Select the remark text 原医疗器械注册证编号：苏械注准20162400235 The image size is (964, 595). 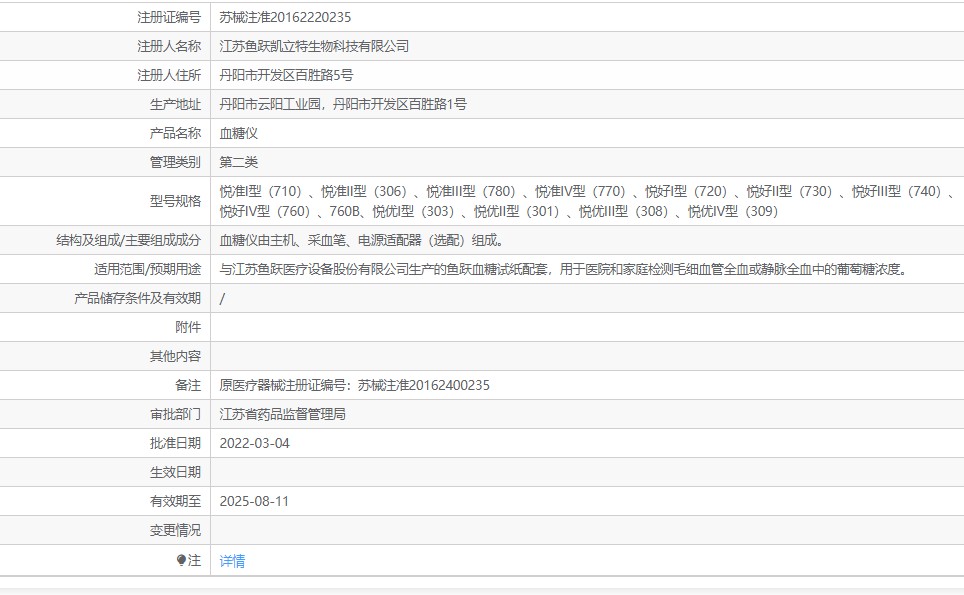click(x=355, y=385)
